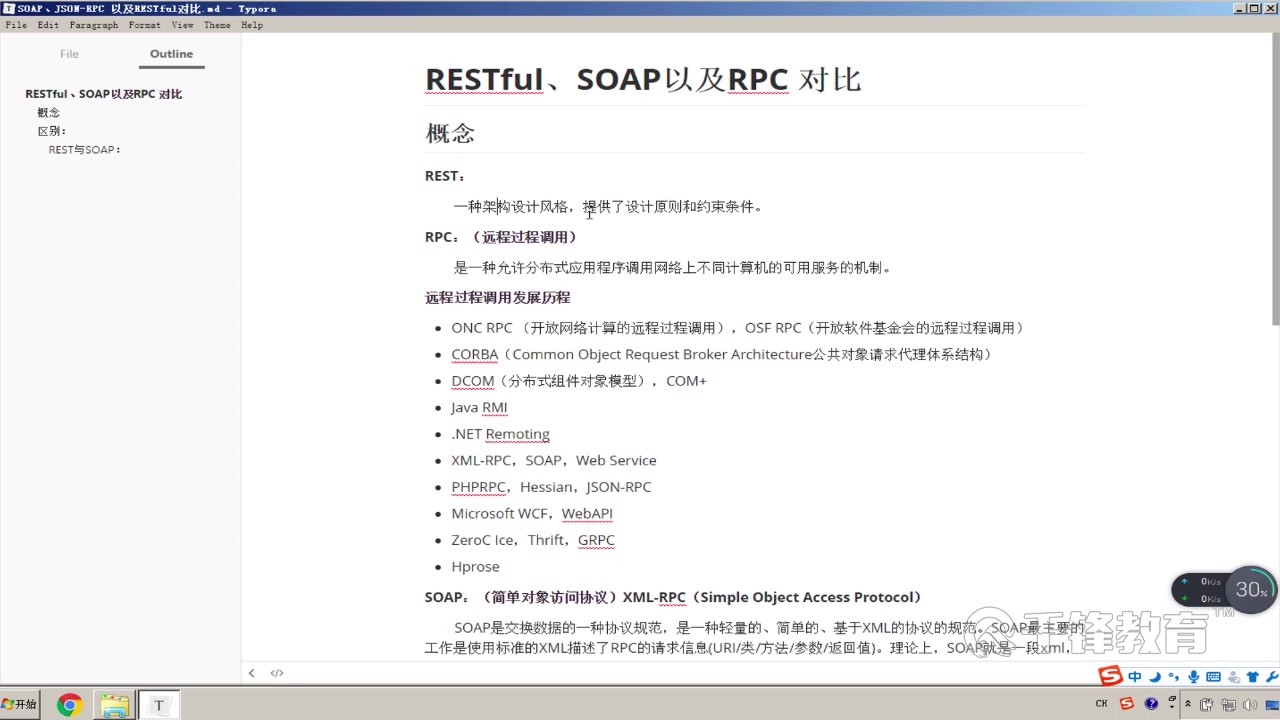Click the SOAP：（简单对象访问协议）heading
The width and height of the screenshot is (1280, 720).
(673, 597)
